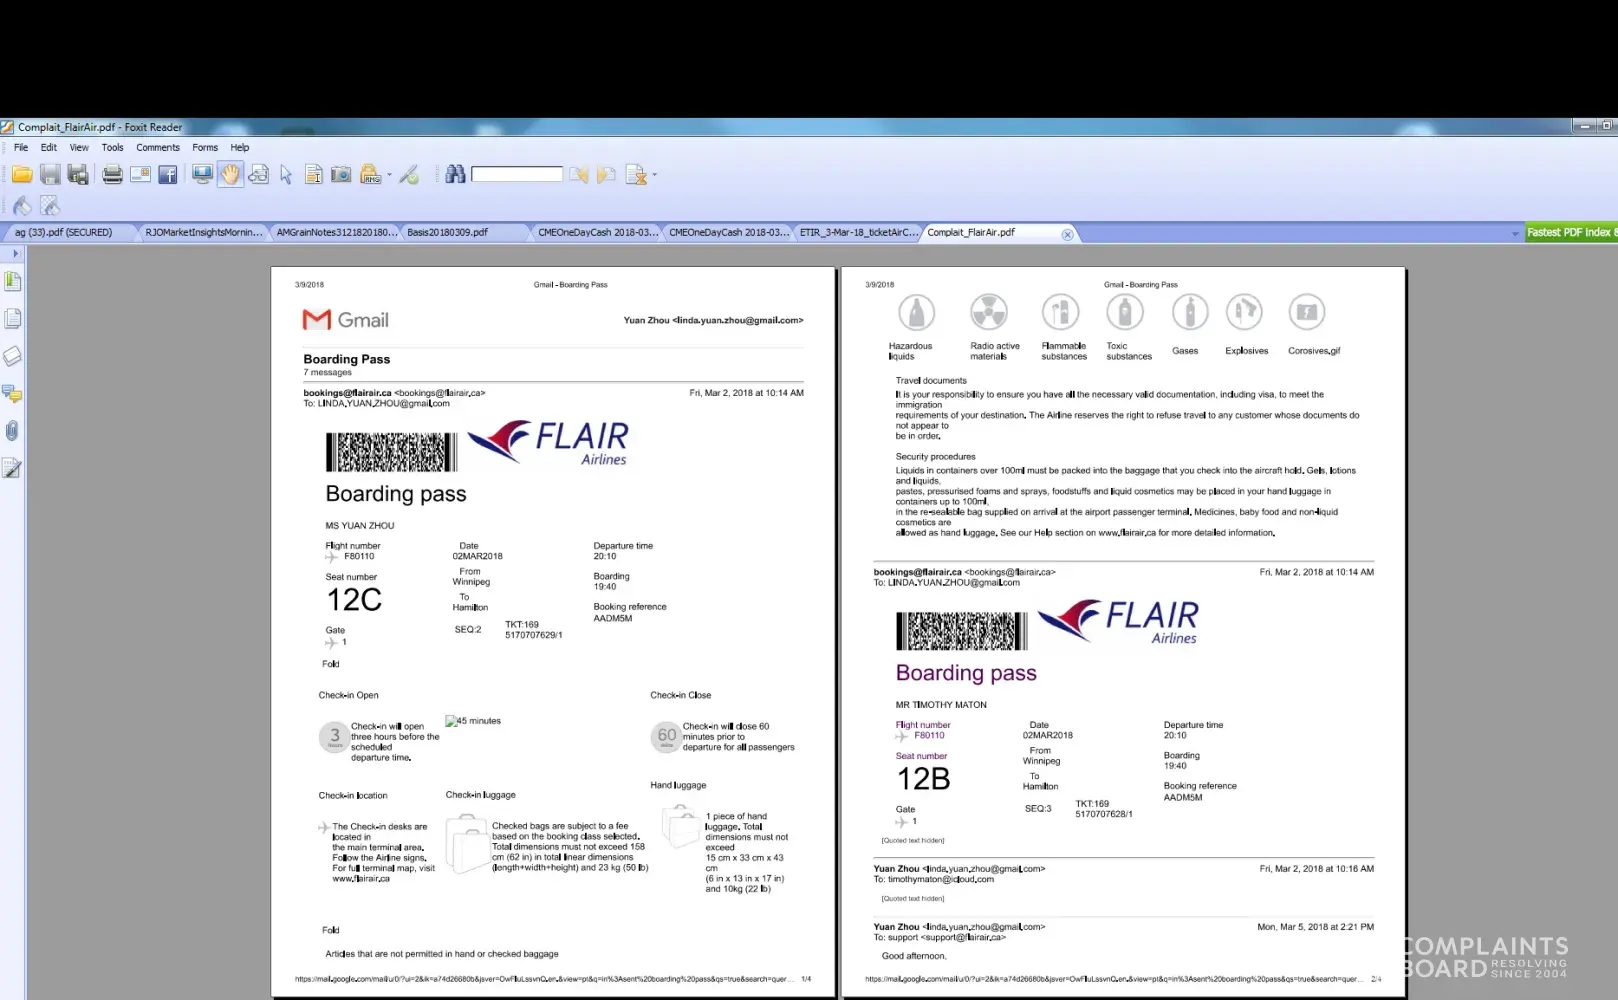This screenshot has width=1618, height=1000.
Task: Open the Print dialog via printer icon
Action: point(113,175)
